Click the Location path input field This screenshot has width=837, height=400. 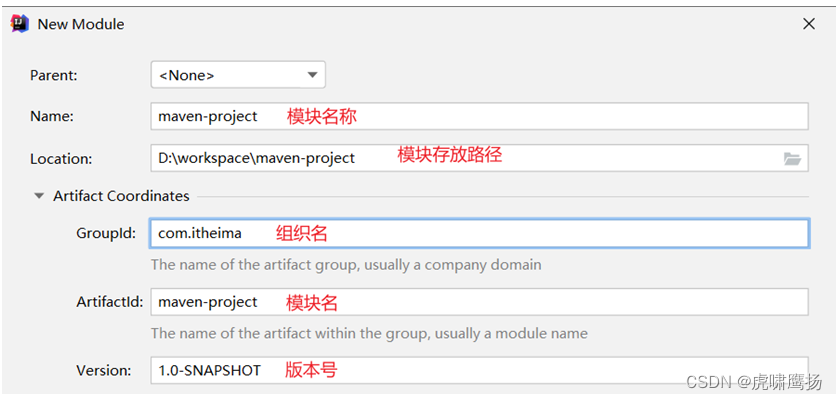(x=479, y=158)
